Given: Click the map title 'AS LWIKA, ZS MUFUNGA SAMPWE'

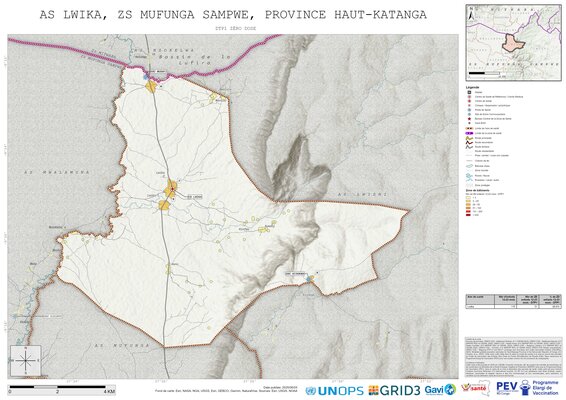Looking at the screenshot, I should click(233, 15).
